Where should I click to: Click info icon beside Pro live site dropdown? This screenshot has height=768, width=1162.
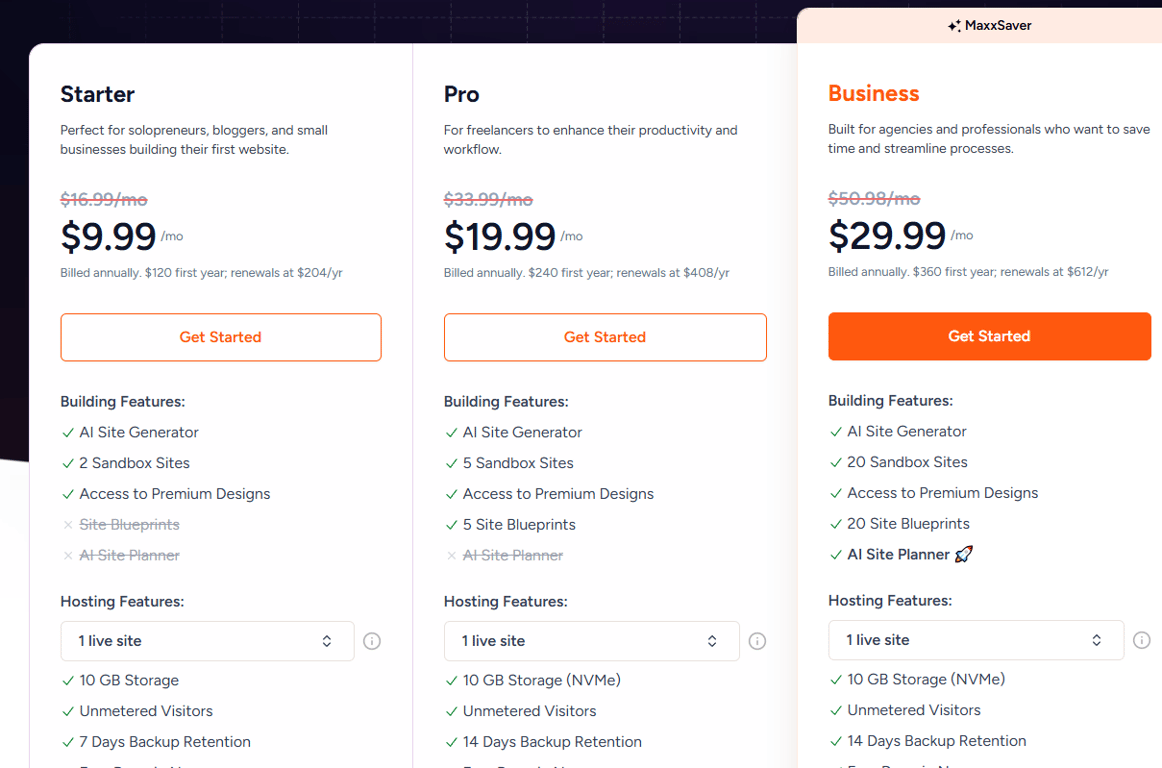(757, 641)
